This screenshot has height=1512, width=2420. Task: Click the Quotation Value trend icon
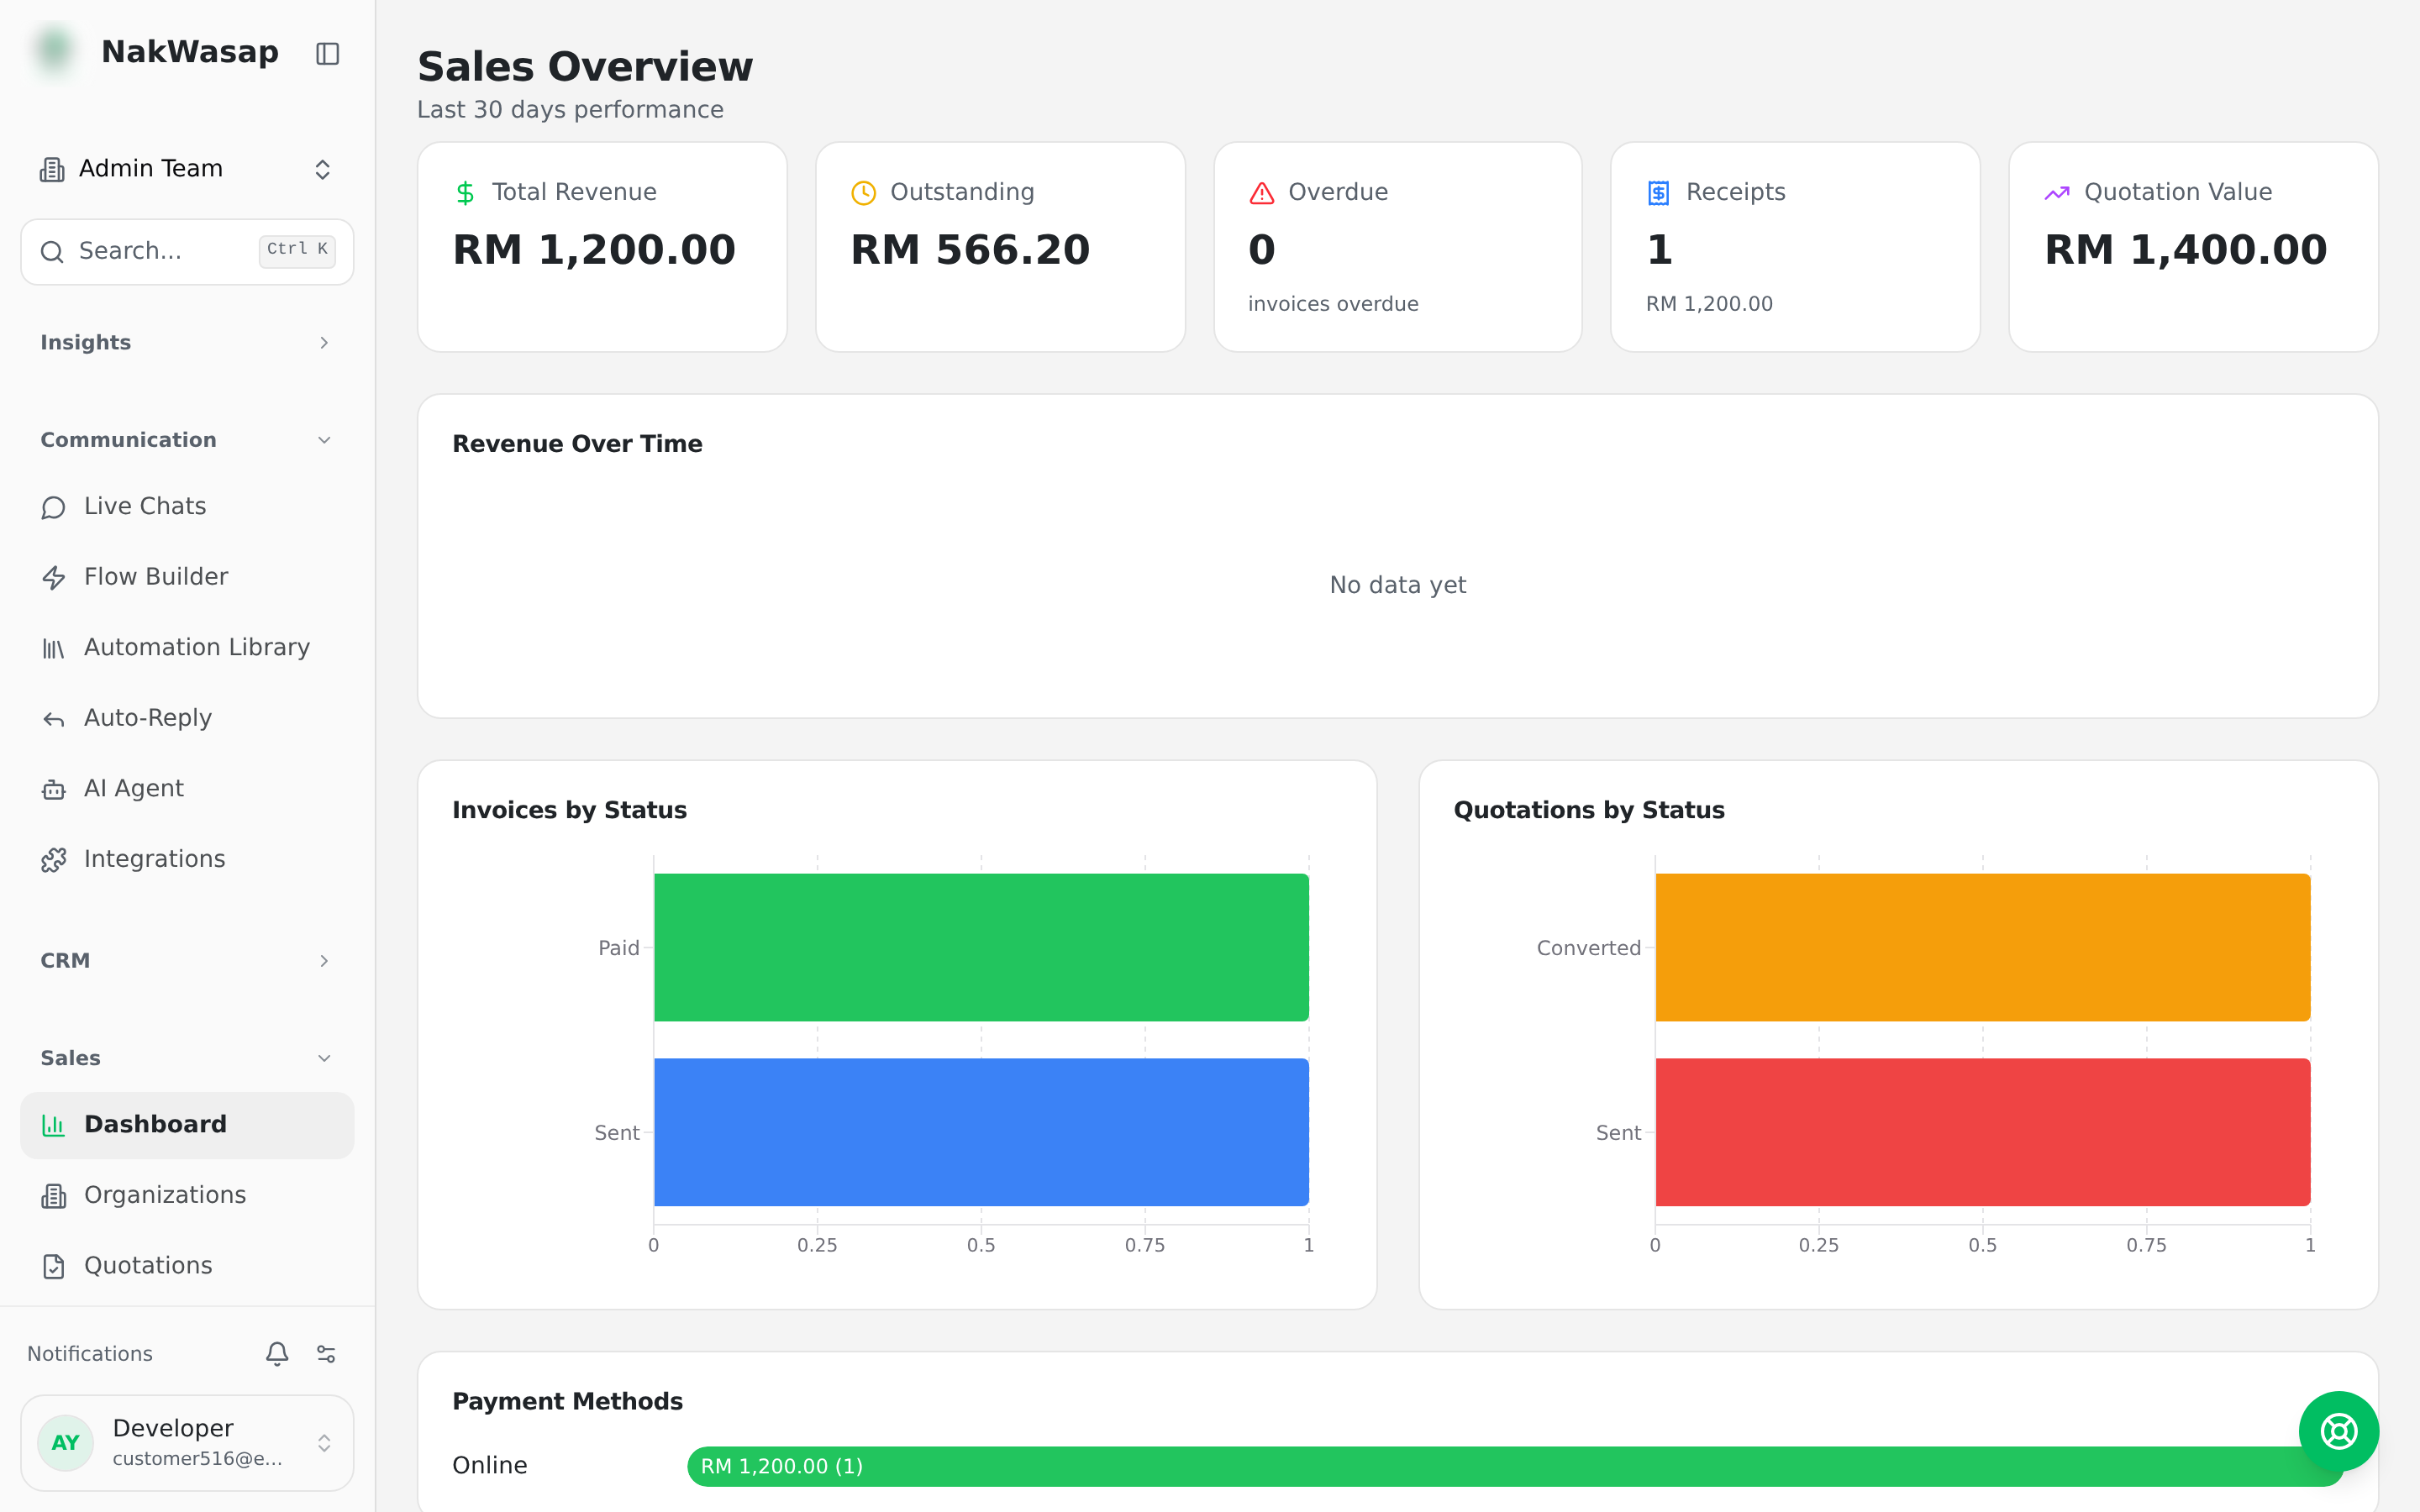tap(2057, 193)
